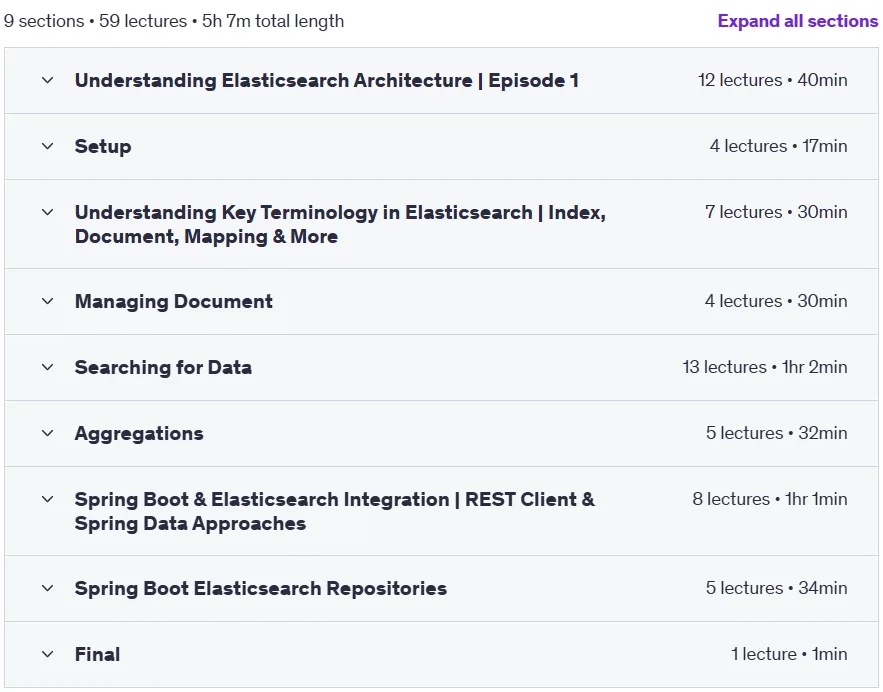Screen dimensions: 883x692
Task: Expand chevron next to Searching for Data
Action: pyautogui.click(x=48, y=367)
